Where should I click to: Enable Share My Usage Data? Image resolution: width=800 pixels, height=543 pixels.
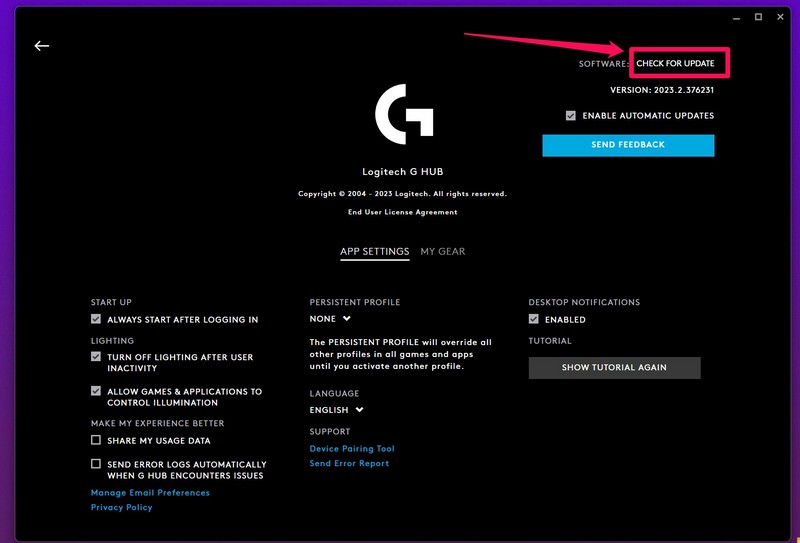click(96, 440)
